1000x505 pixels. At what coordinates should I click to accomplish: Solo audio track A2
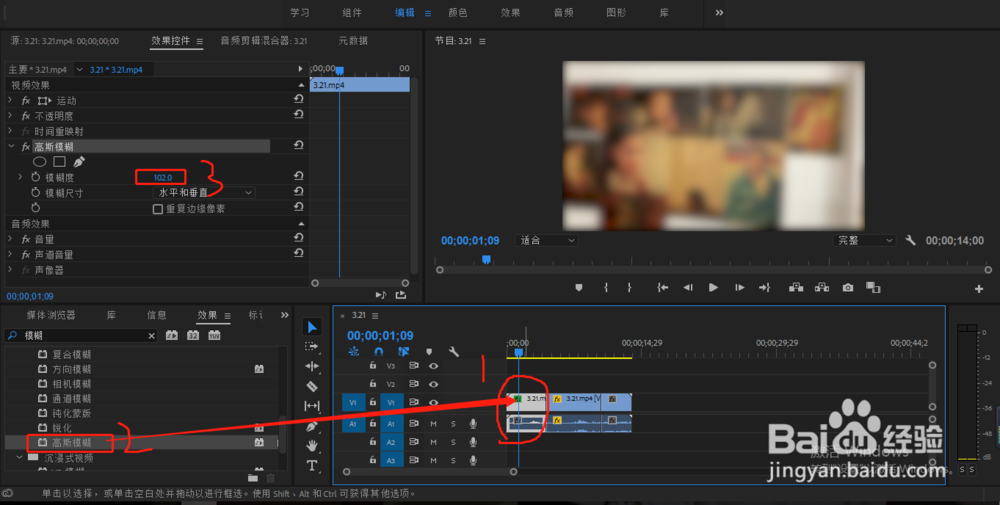[453, 442]
